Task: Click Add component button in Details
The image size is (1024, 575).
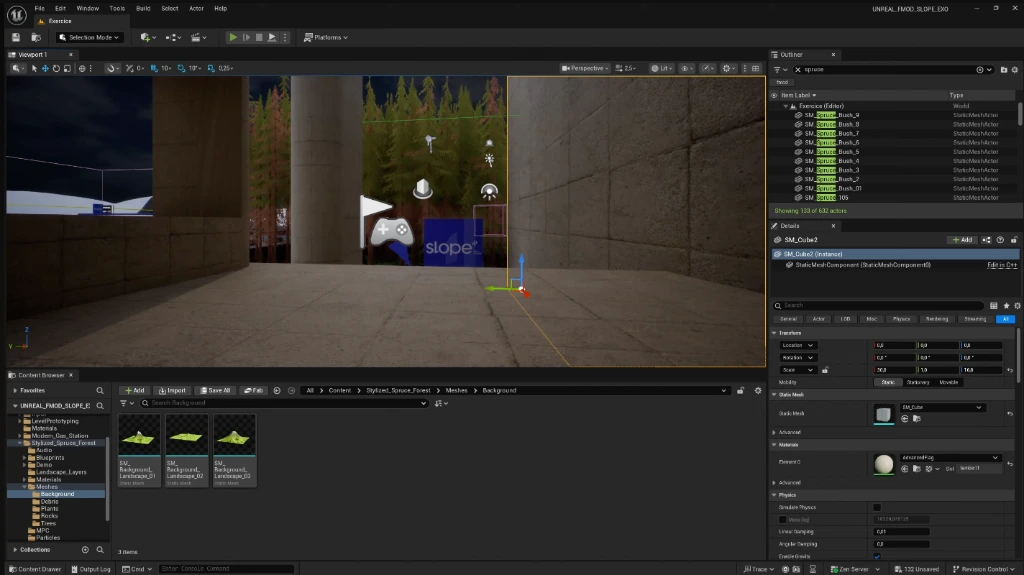Action: [962, 240]
